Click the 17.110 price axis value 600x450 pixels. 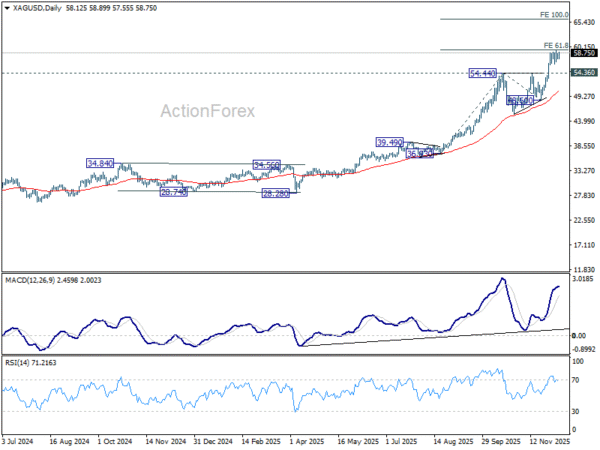[584, 245]
